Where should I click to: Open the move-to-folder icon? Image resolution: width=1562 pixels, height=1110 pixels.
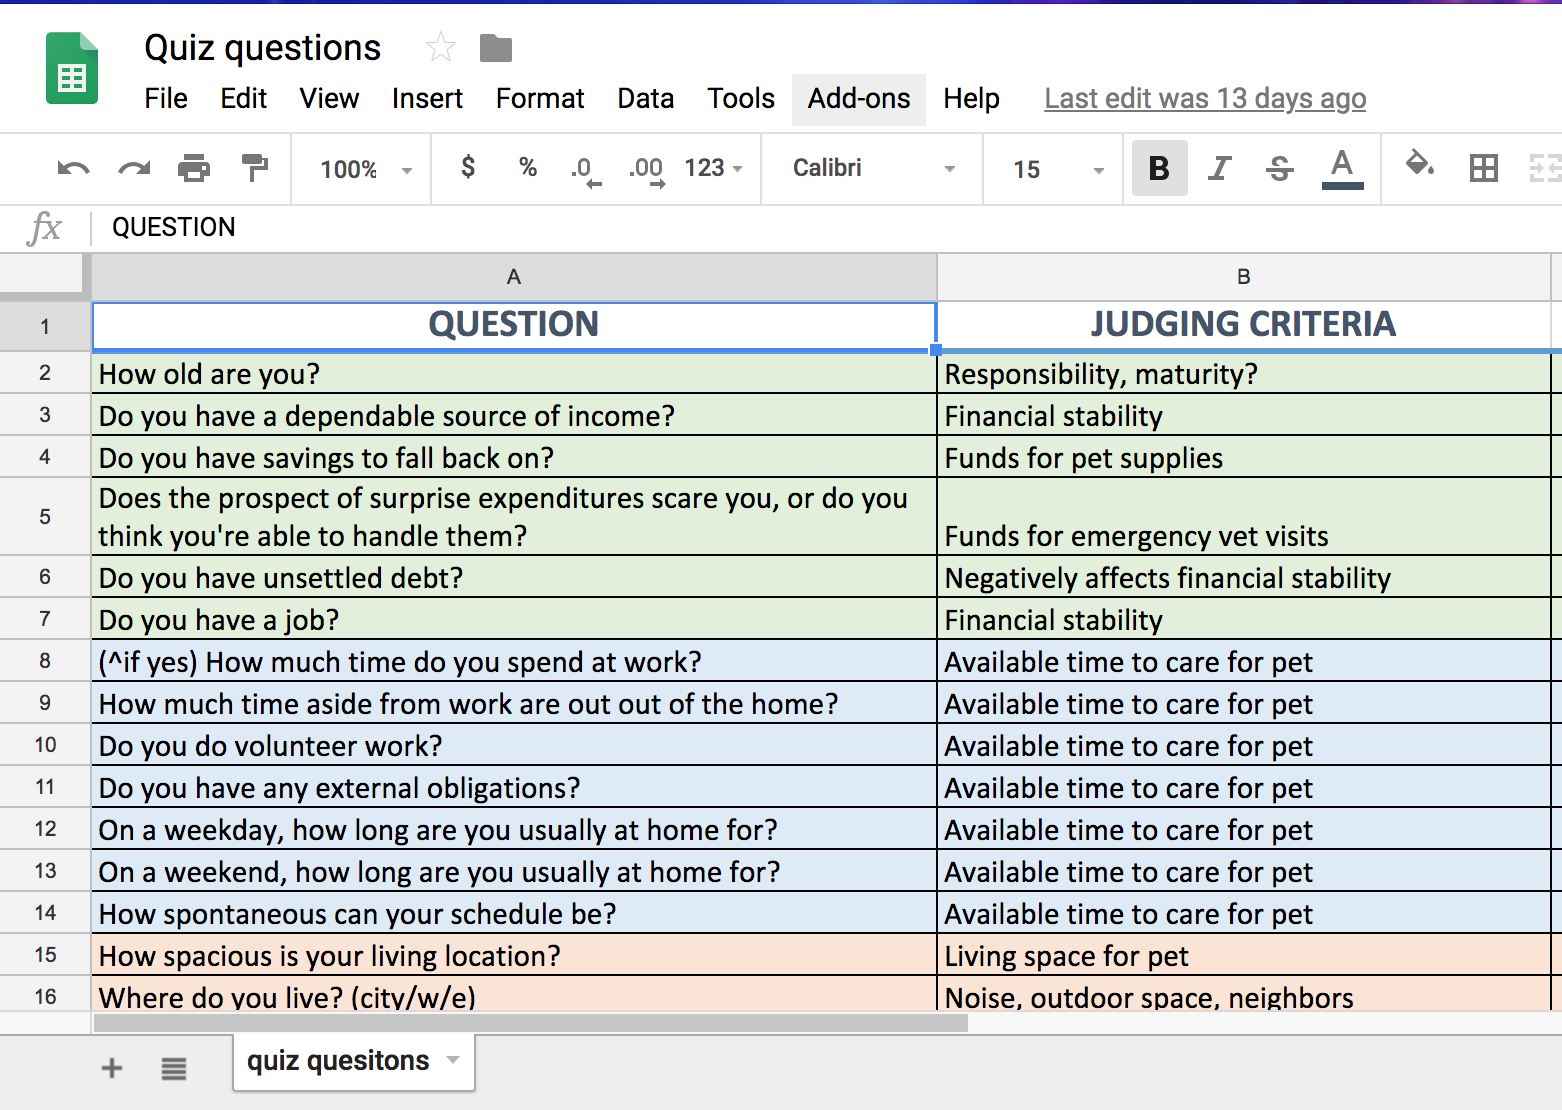pos(496,48)
